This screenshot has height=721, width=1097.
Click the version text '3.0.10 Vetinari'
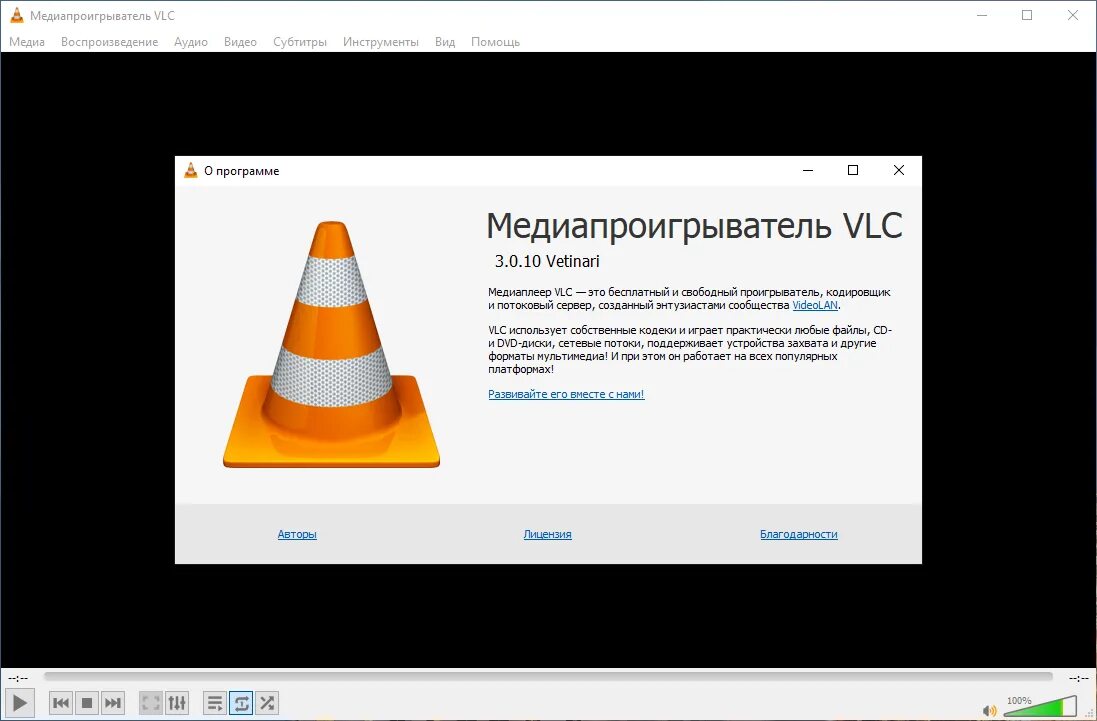(547, 261)
